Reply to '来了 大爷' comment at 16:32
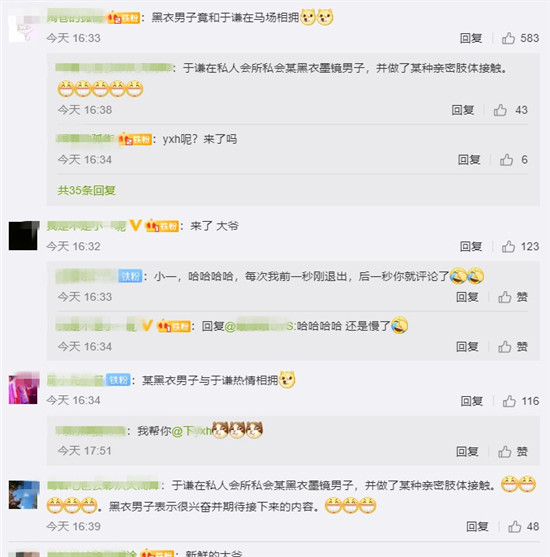Viewport: 550px width, 557px height. [471, 247]
